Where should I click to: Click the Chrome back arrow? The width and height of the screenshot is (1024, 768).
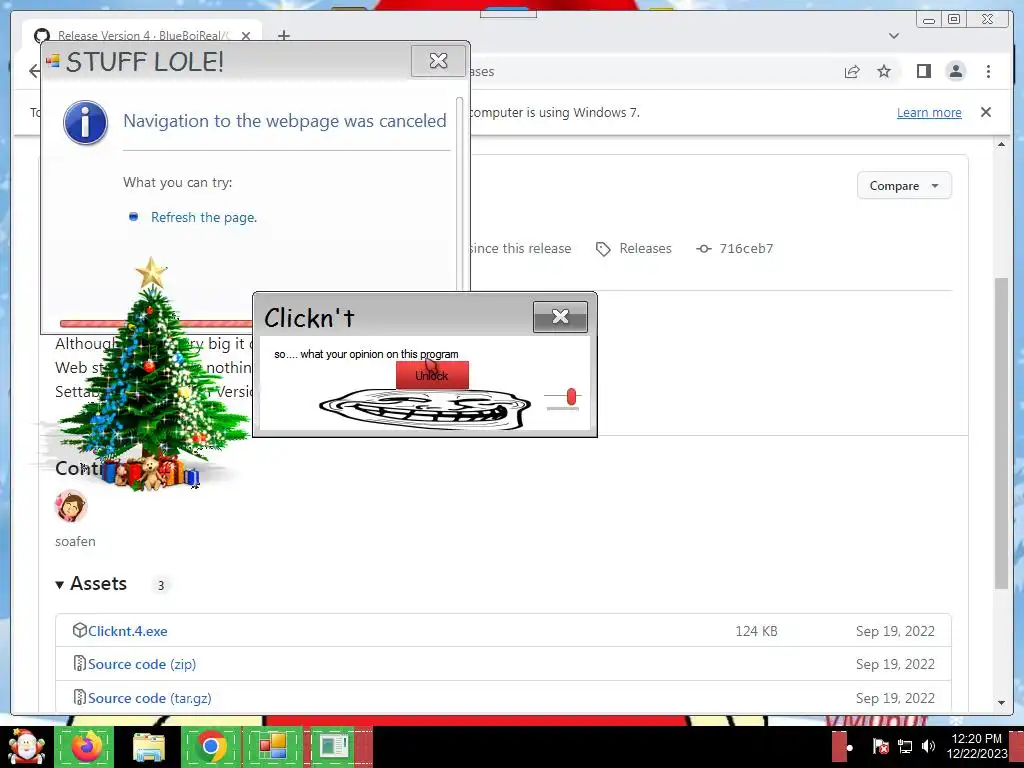[35, 71]
